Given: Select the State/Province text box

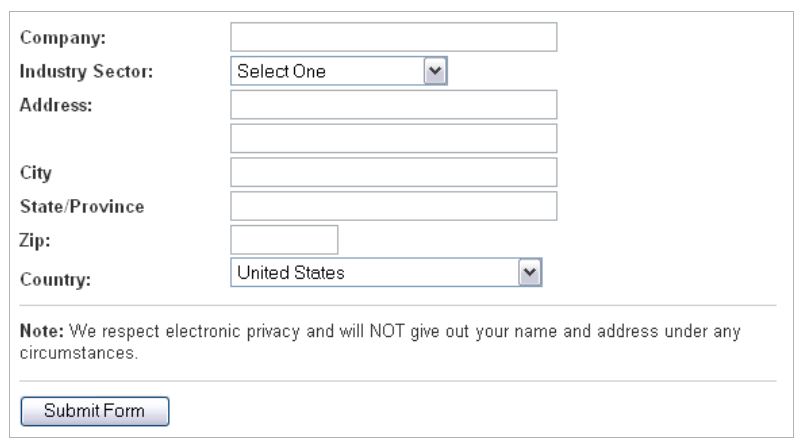Looking at the screenshot, I should tap(393, 206).
